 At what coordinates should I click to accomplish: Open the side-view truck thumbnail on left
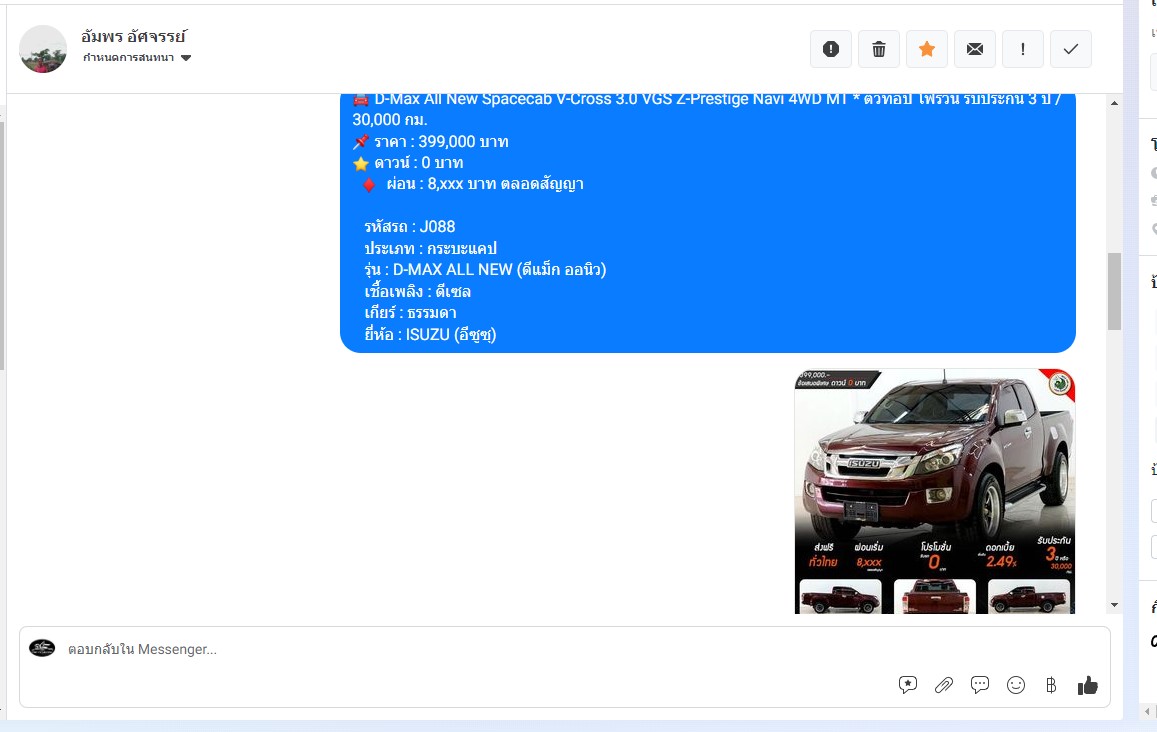840,597
